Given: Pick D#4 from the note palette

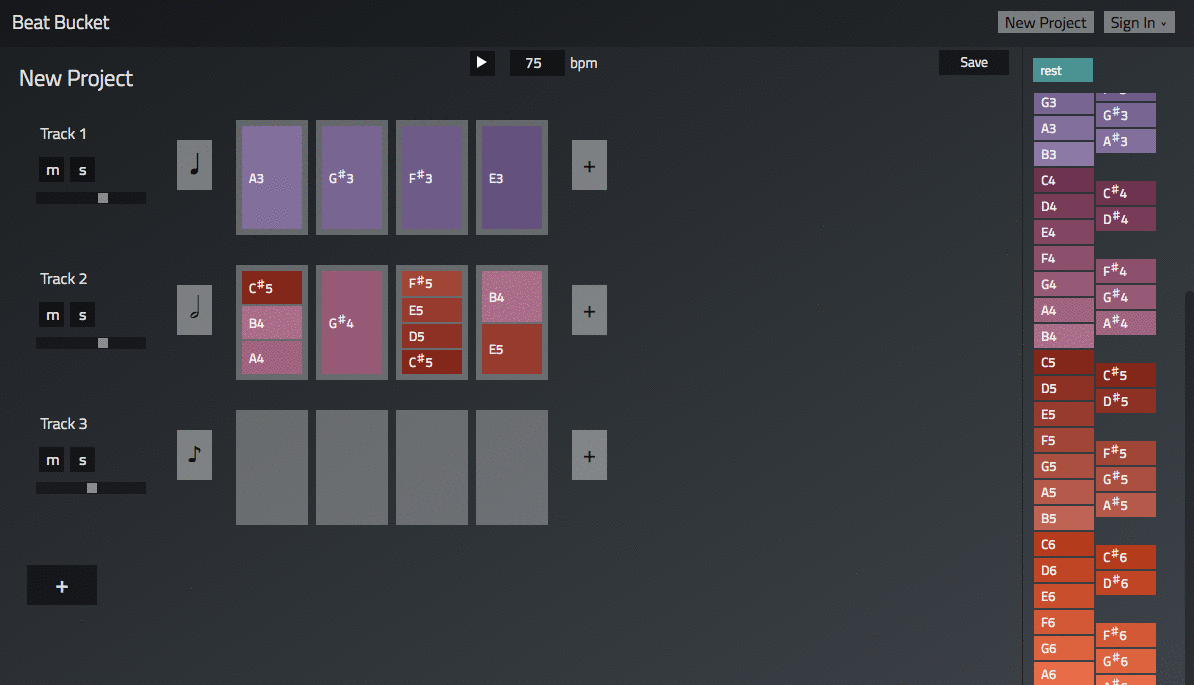Looking at the screenshot, I should tap(1125, 218).
